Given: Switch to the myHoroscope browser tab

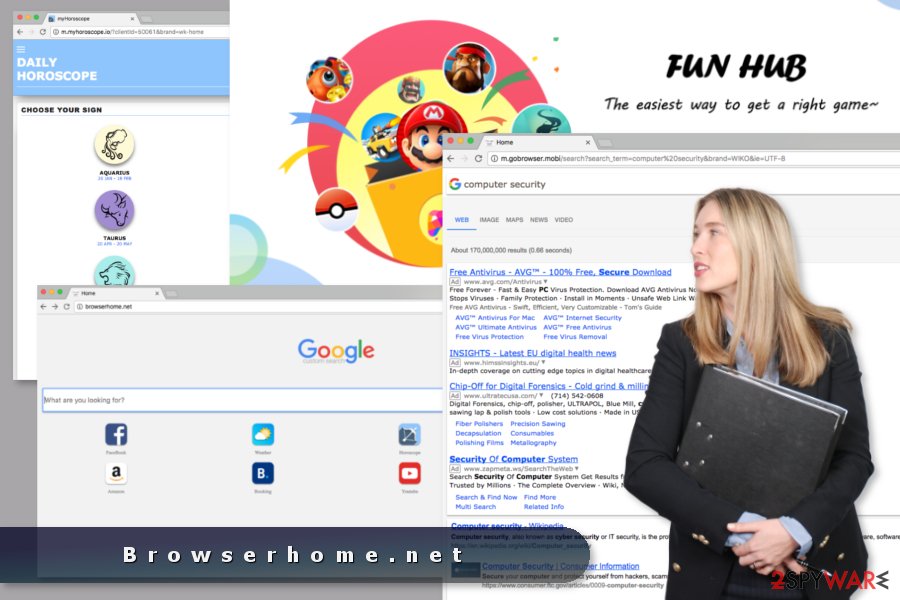Looking at the screenshot, I should 92,18.
